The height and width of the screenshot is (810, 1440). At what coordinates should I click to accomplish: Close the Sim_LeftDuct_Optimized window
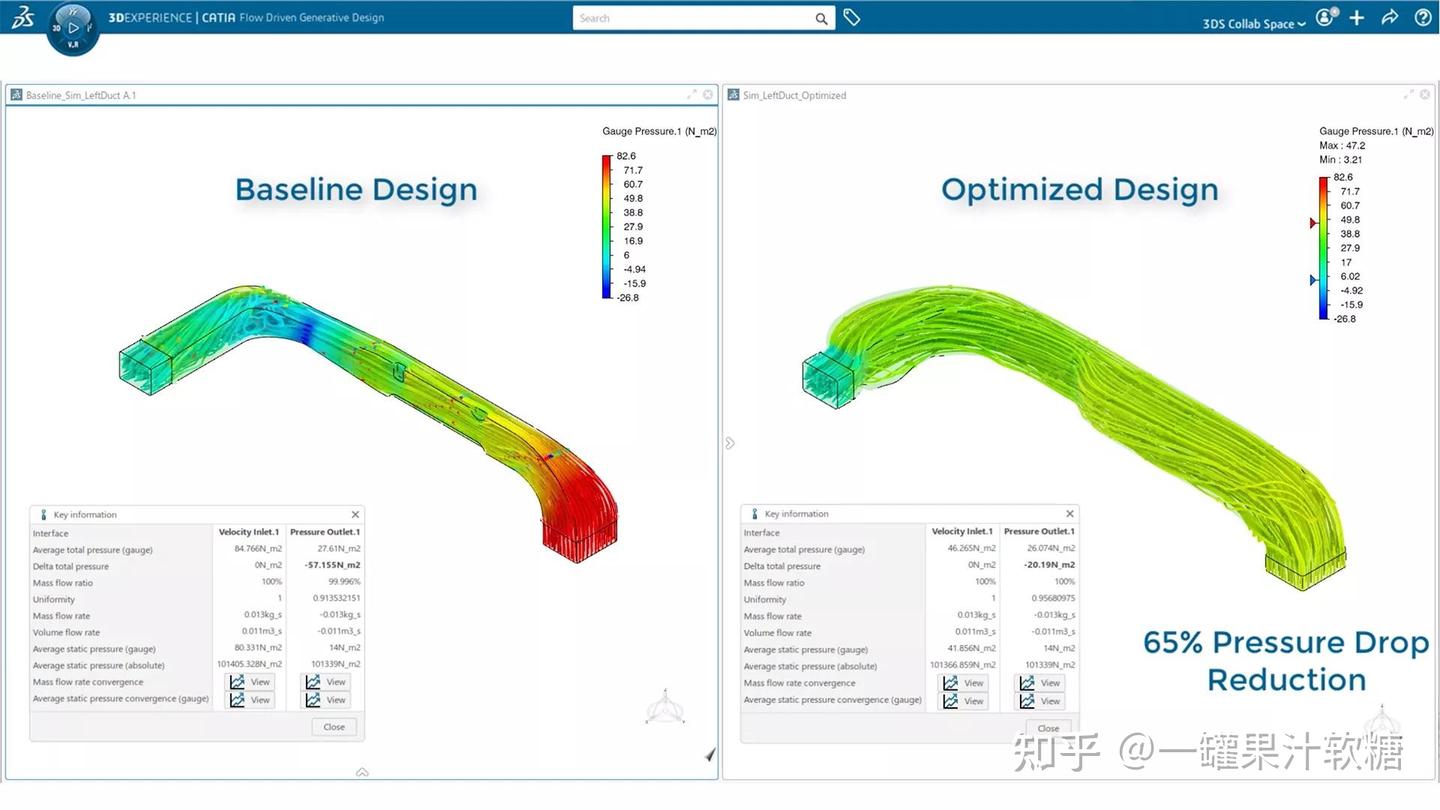(1425, 94)
